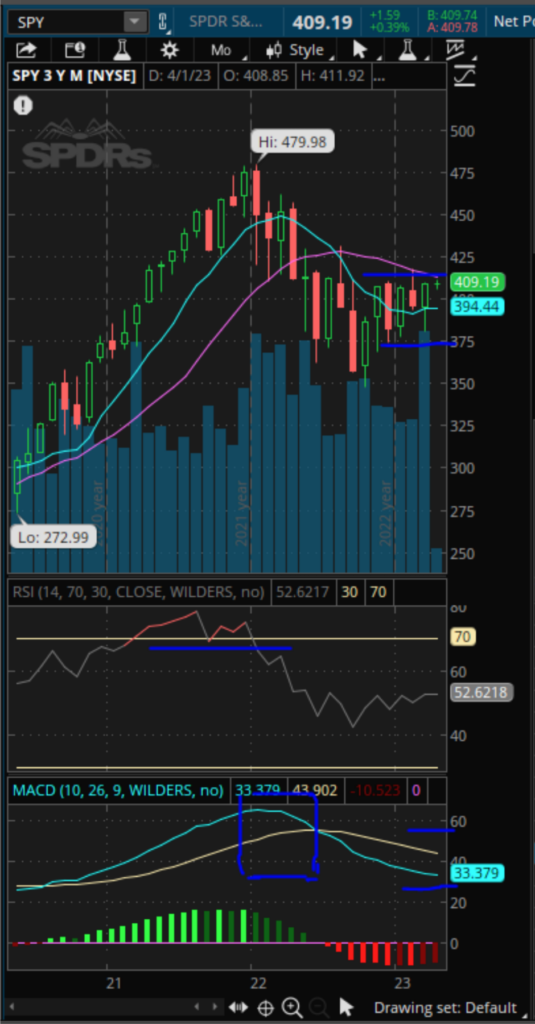Click the H: 411.92 high value
The height and width of the screenshot is (1024, 535).
(332, 76)
